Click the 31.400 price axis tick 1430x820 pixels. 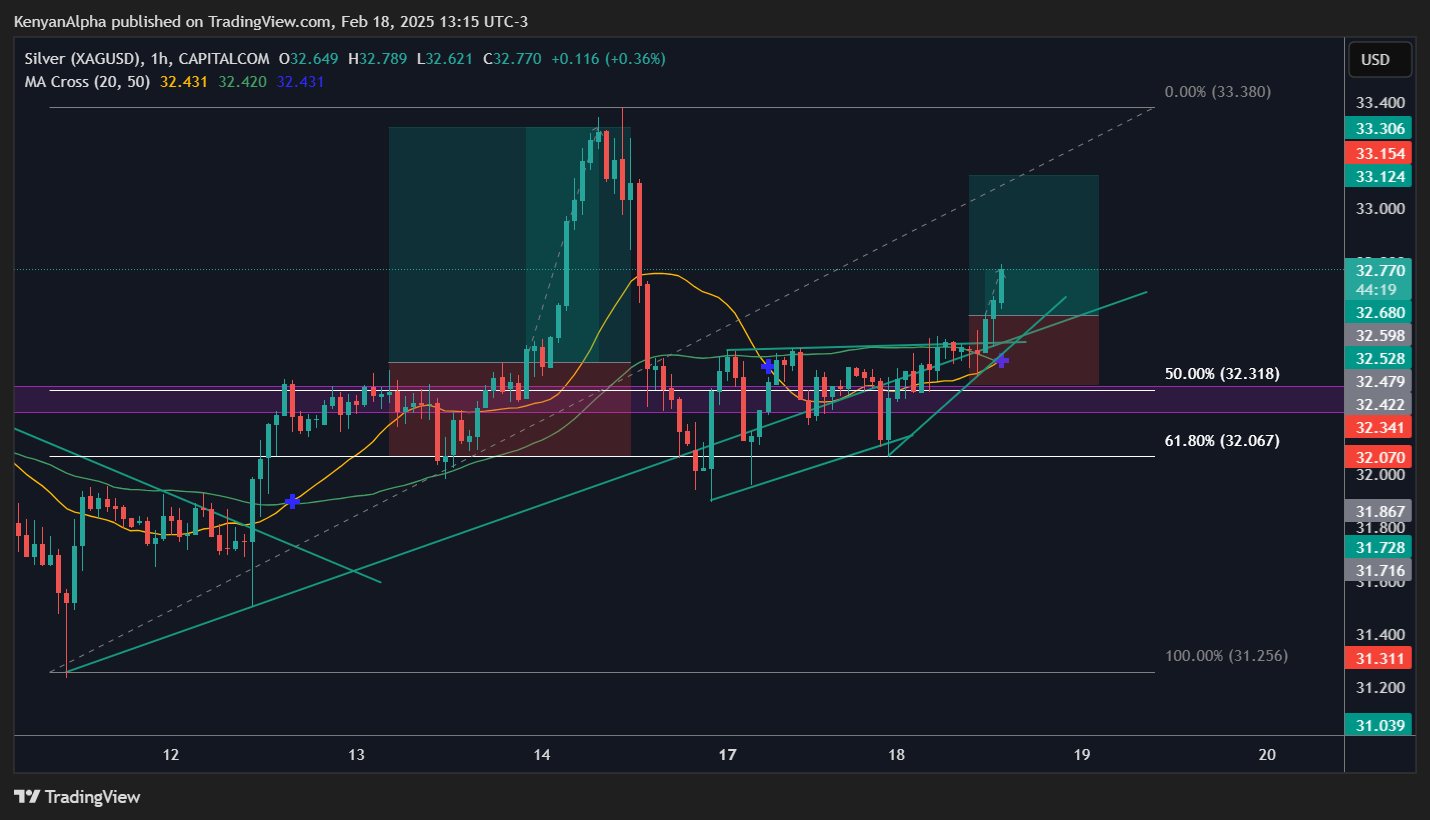coord(1380,634)
